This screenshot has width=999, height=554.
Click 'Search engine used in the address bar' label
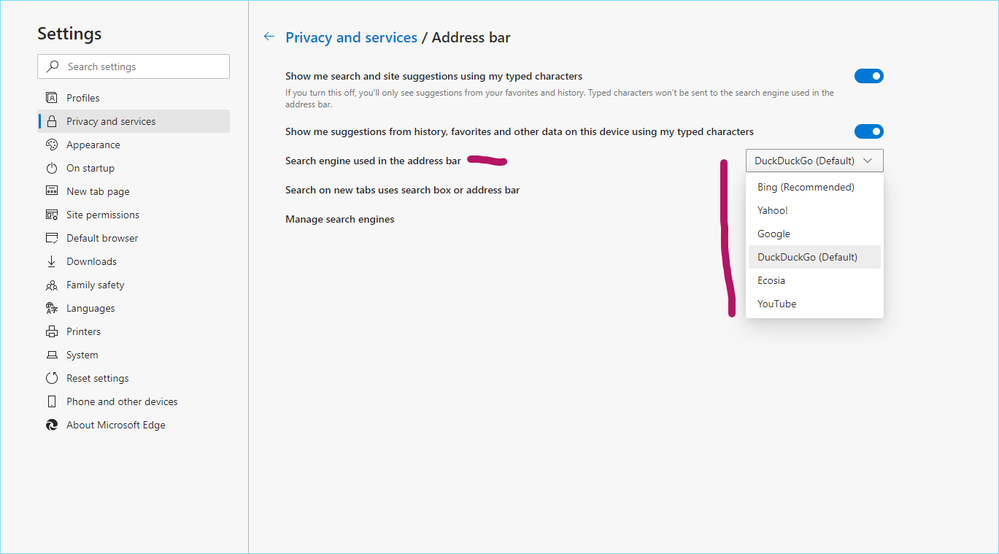tap(373, 160)
